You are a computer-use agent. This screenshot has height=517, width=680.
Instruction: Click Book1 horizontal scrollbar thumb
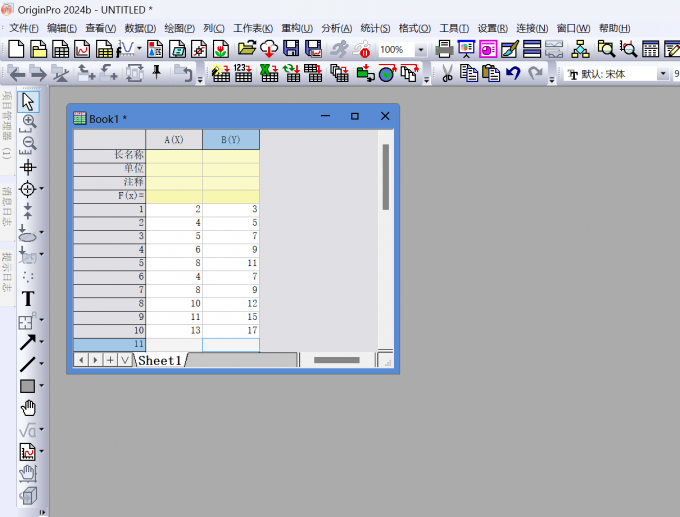click(x=337, y=360)
